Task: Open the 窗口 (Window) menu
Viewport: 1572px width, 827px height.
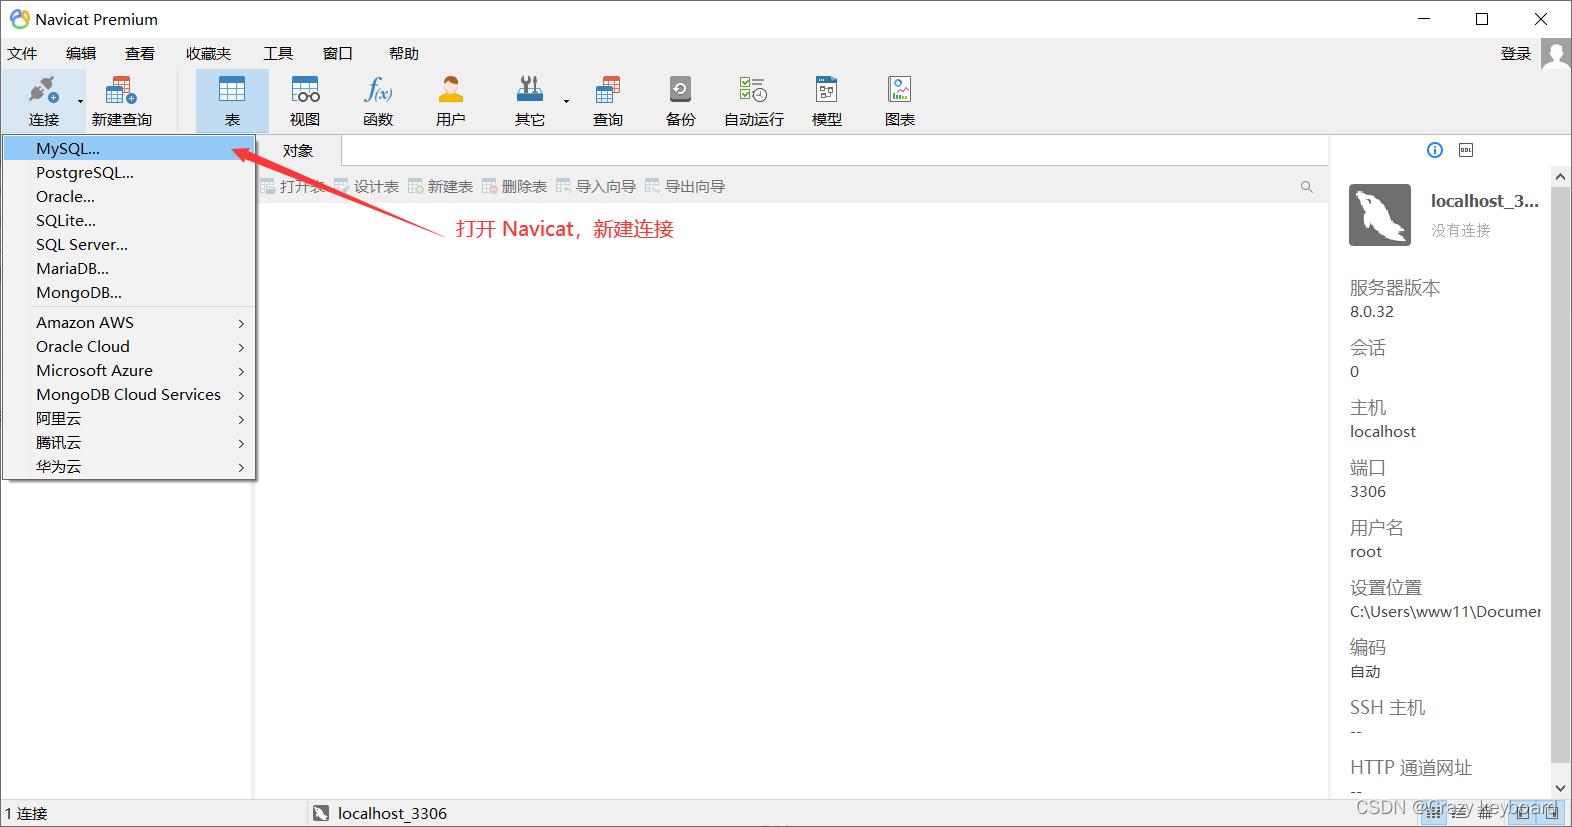Action: pos(338,54)
